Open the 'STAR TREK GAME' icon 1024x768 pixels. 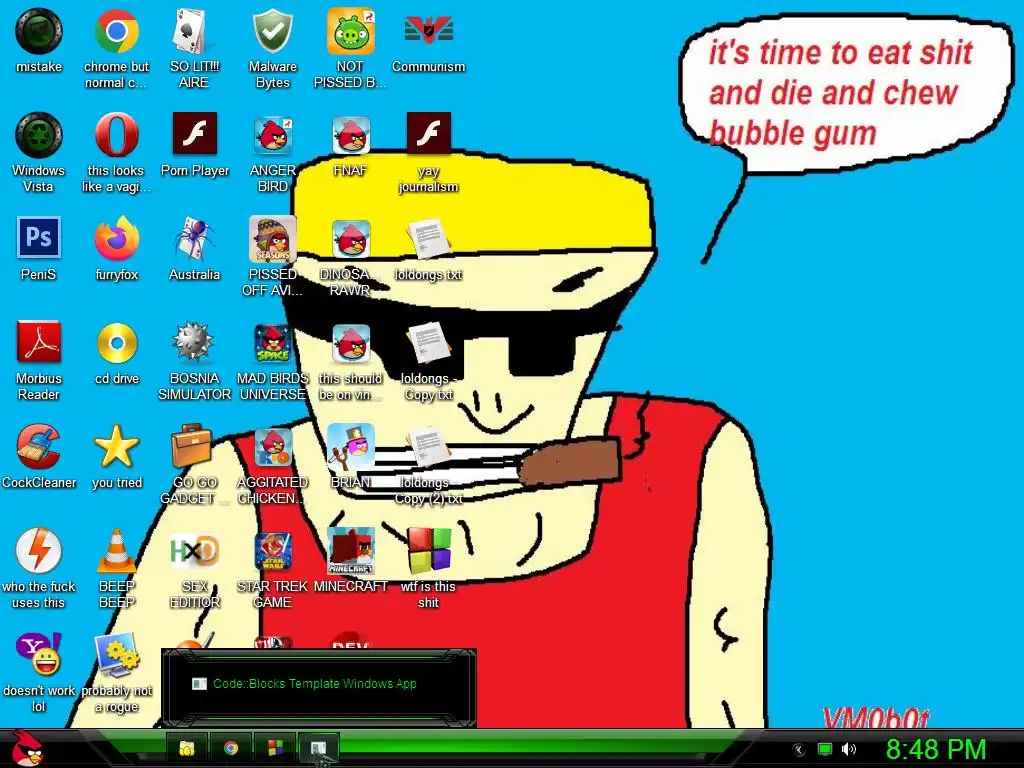[x=272, y=551]
